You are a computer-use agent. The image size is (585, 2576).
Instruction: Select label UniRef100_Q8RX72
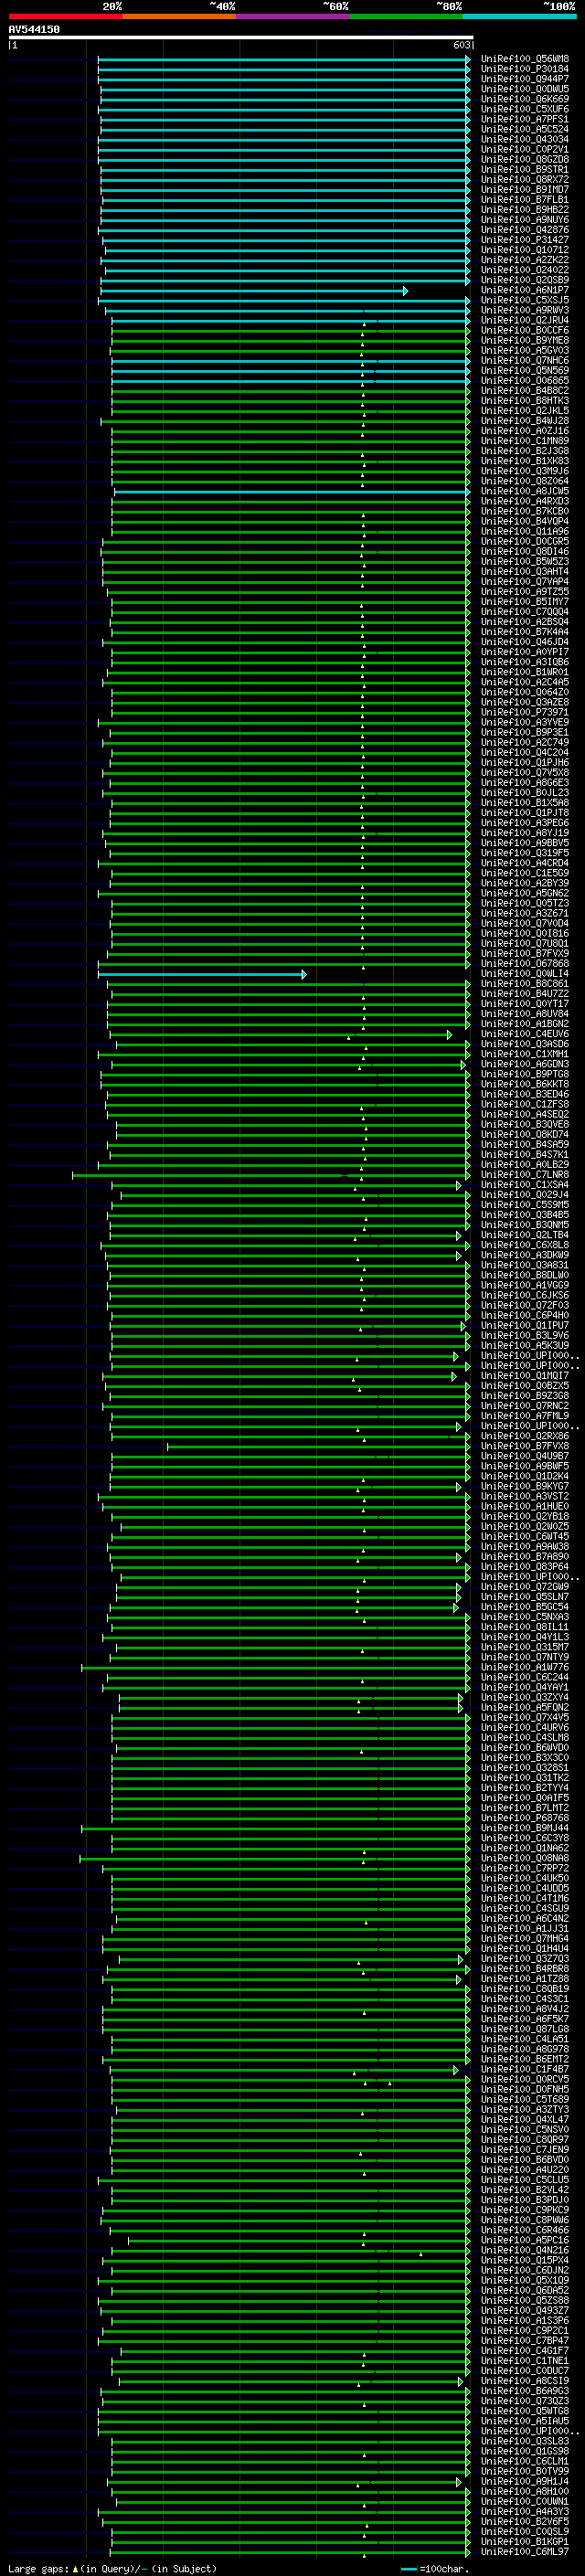pyautogui.click(x=525, y=180)
